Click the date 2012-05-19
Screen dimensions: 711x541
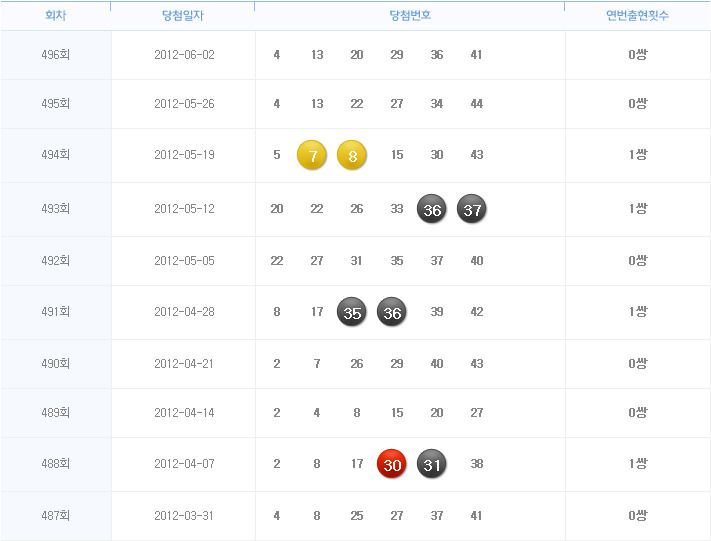point(184,155)
